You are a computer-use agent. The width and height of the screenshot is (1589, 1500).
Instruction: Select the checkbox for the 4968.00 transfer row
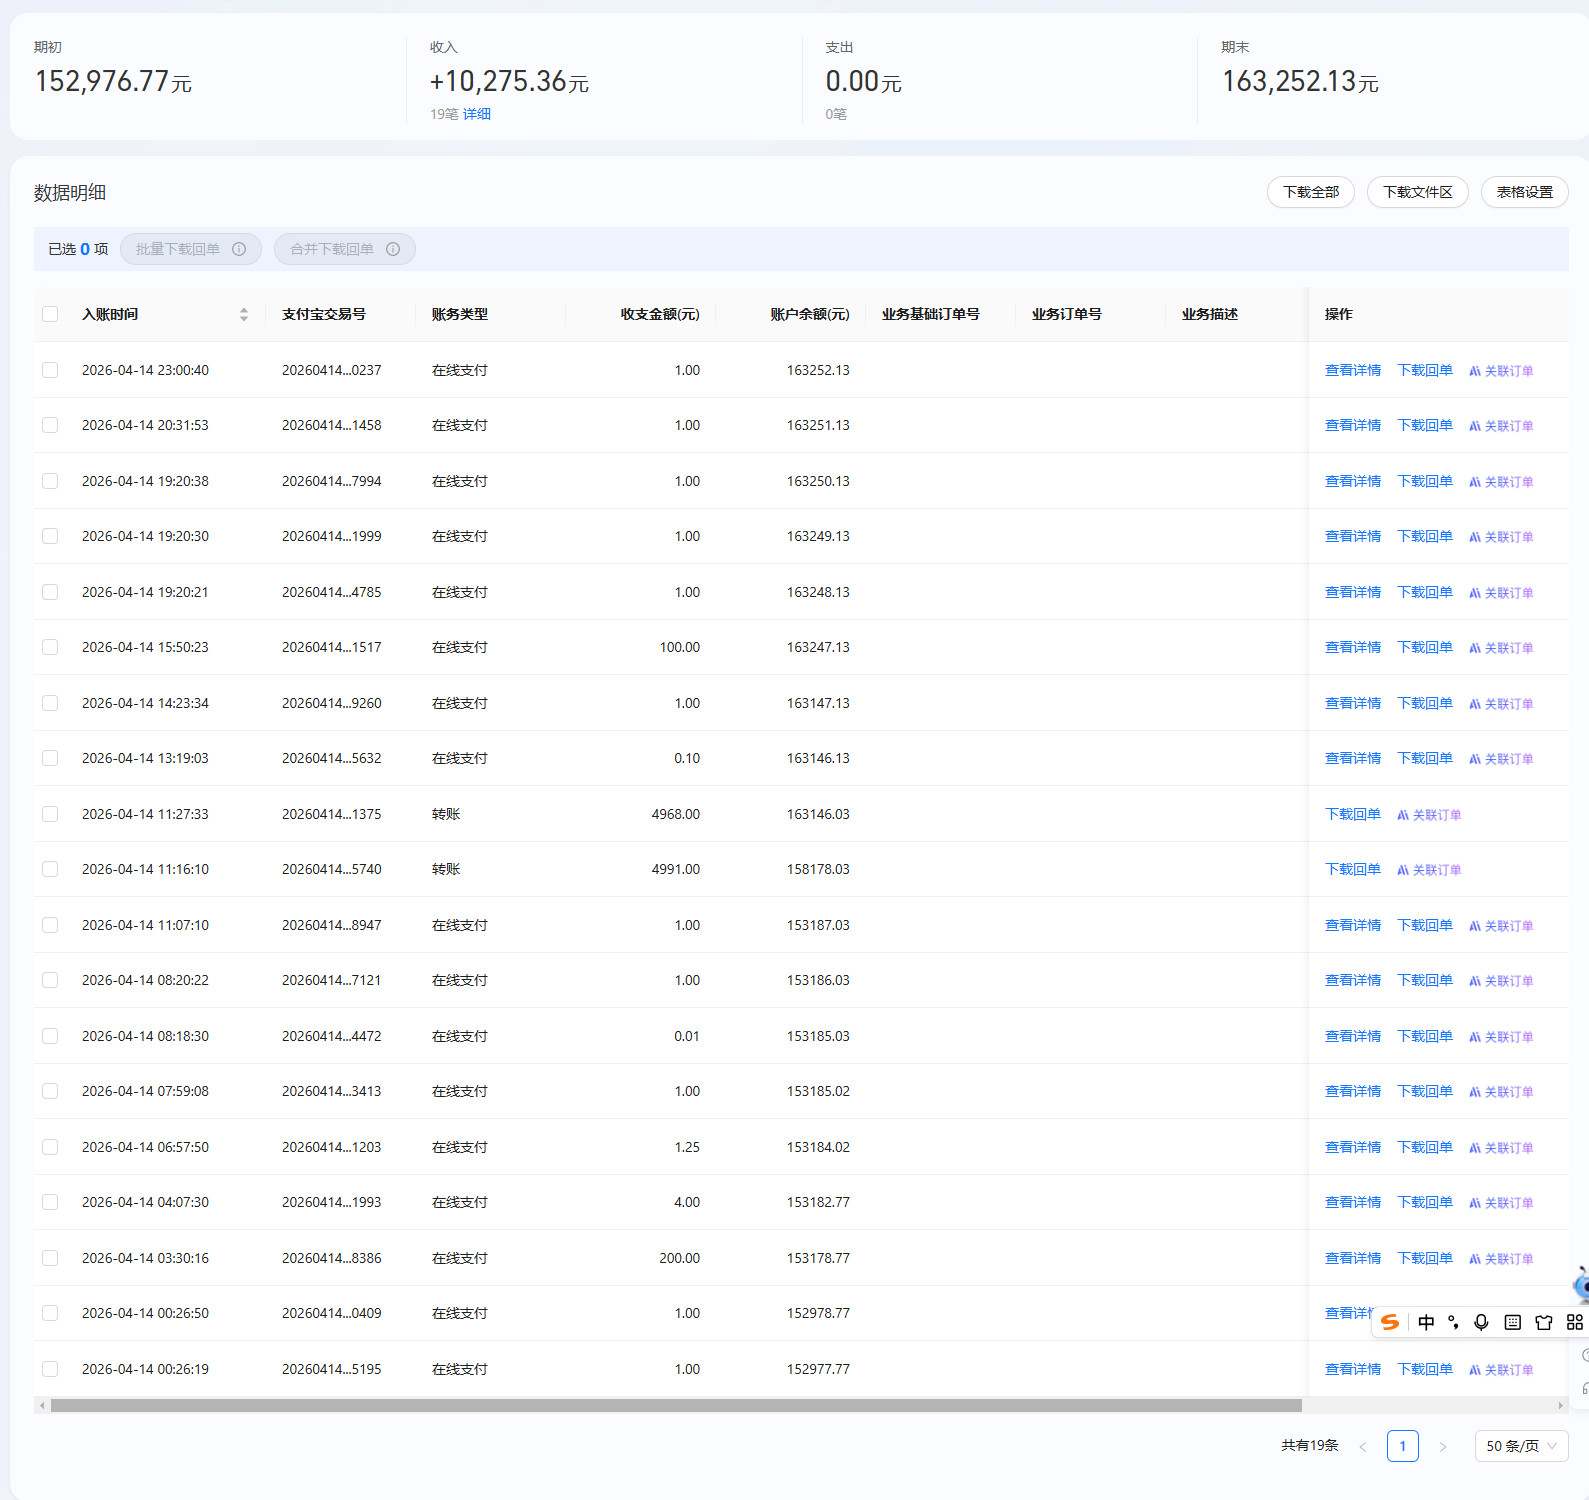click(x=50, y=814)
